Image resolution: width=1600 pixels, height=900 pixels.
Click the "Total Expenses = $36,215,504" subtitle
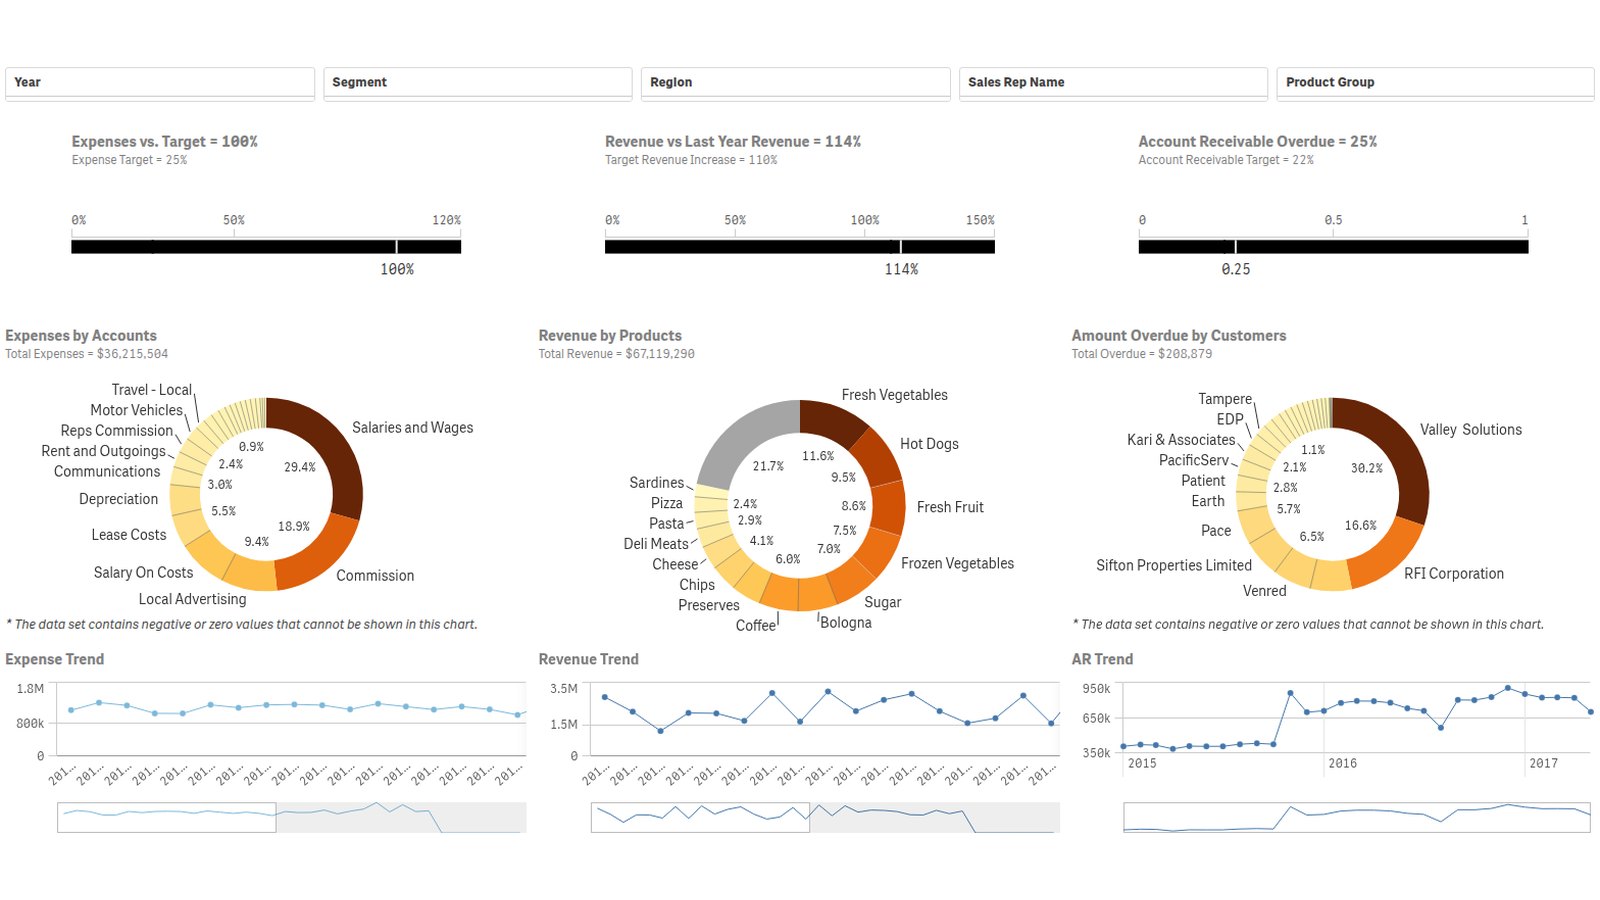pos(87,354)
